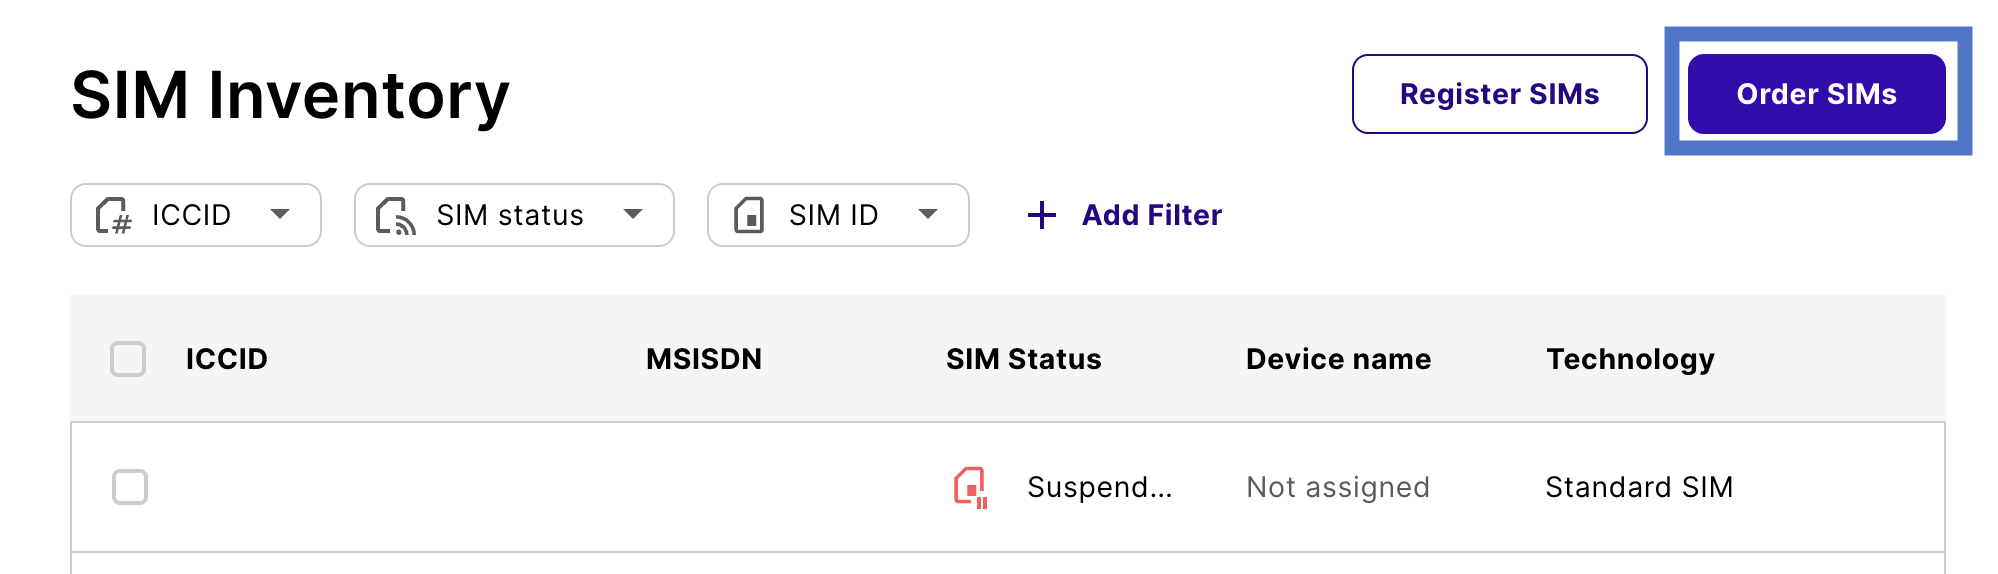The image size is (1998, 574).
Task: Expand the ICCID filter dropdown arrow
Action: (x=280, y=214)
